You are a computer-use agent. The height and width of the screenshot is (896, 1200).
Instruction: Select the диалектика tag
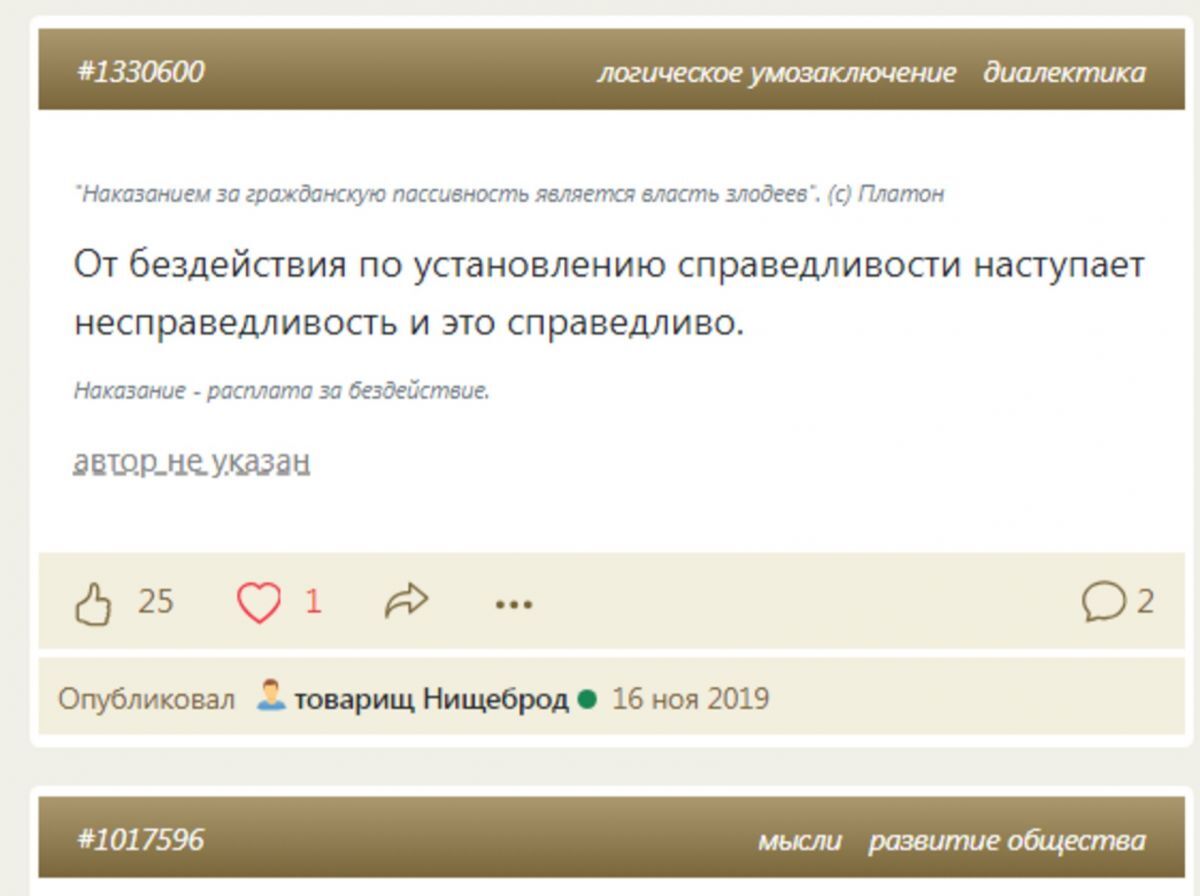coord(1063,72)
